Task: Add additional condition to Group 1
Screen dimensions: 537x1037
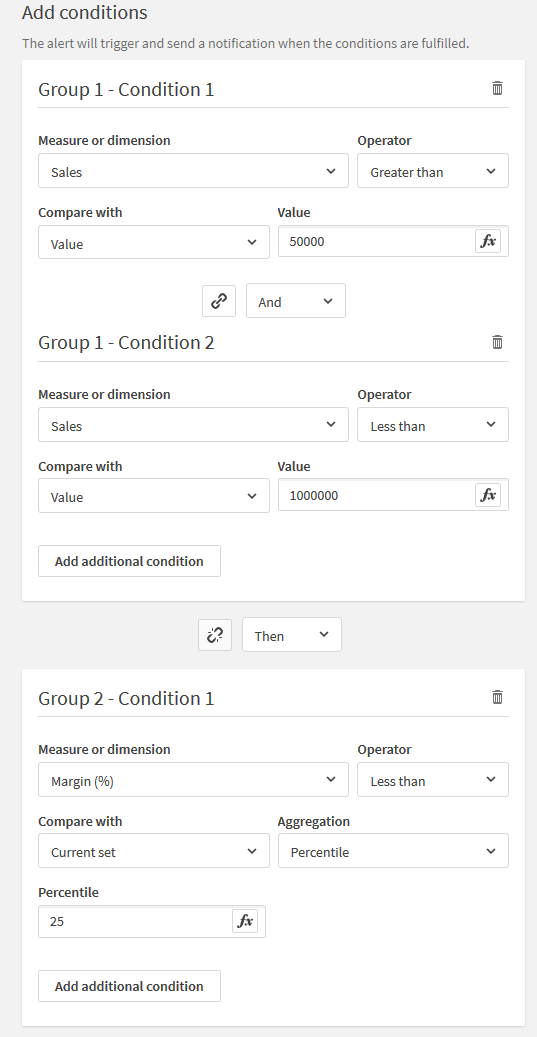Action: (129, 561)
